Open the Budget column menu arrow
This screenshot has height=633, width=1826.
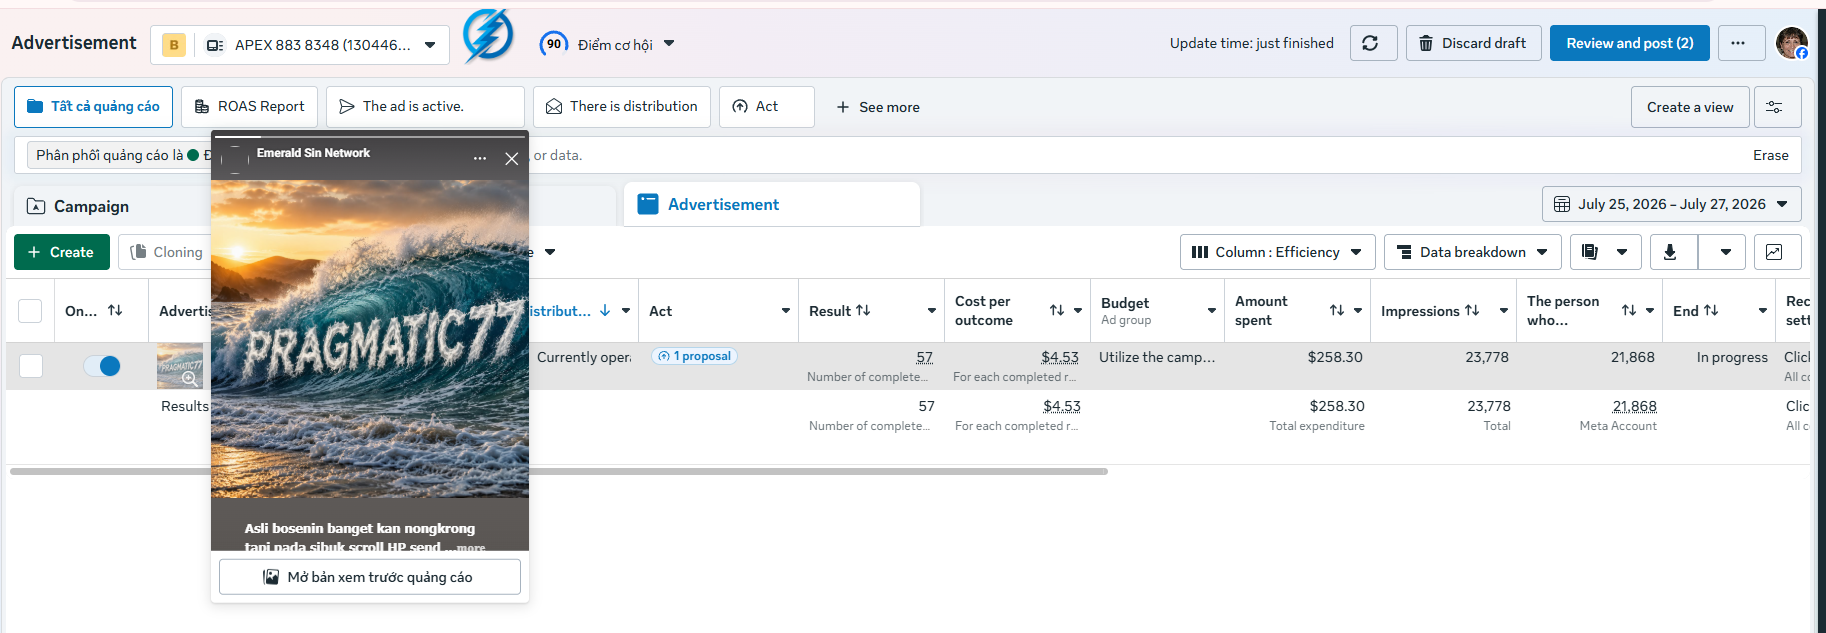pos(1211,311)
